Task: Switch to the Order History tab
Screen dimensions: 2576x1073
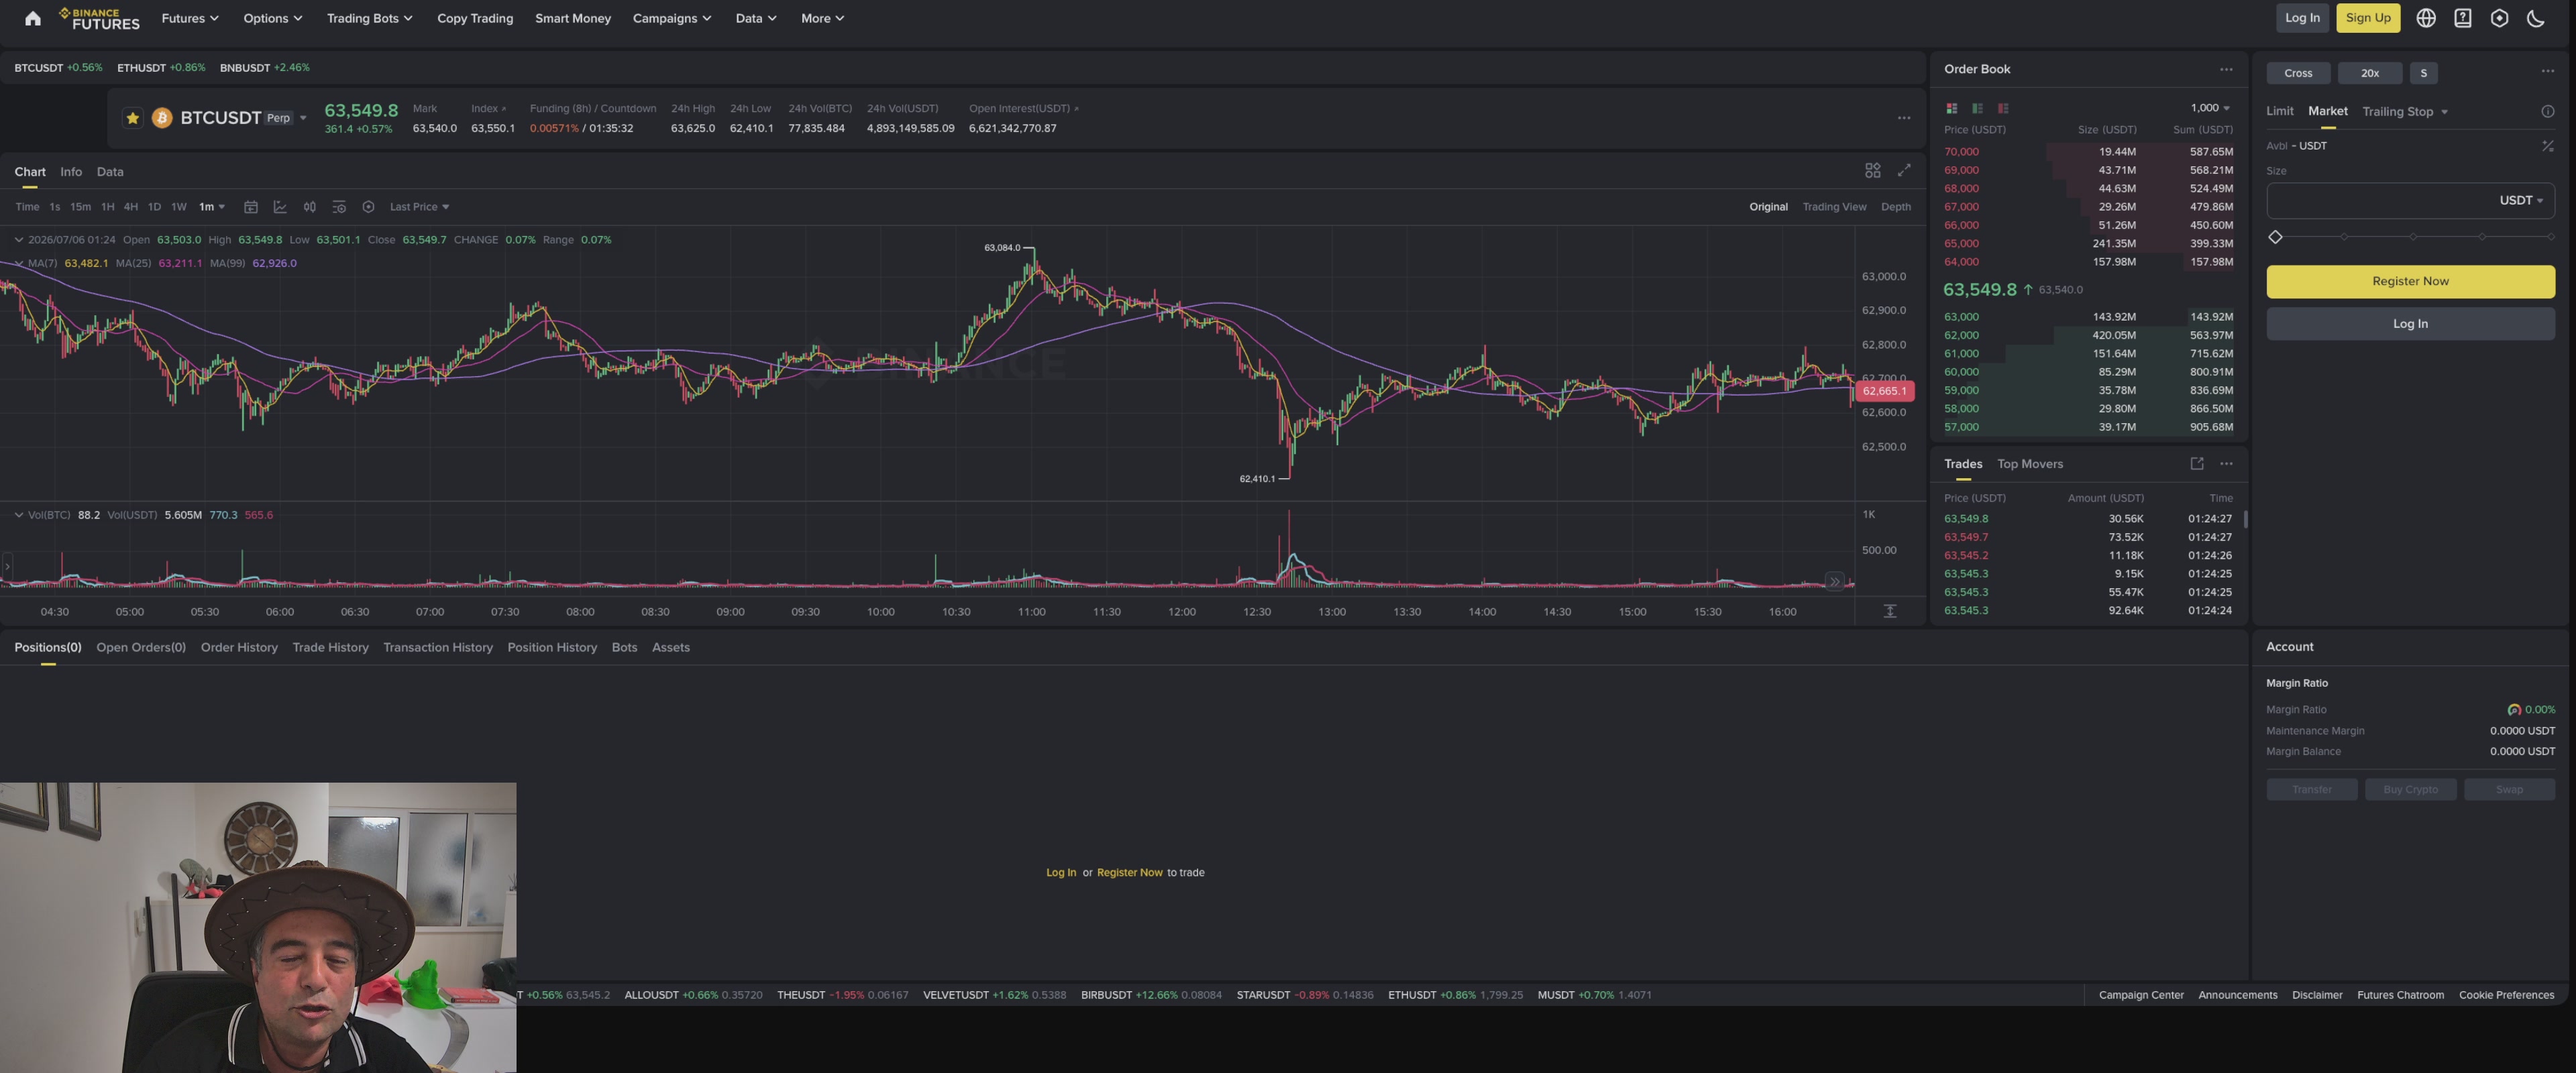Action: (x=239, y=647)
